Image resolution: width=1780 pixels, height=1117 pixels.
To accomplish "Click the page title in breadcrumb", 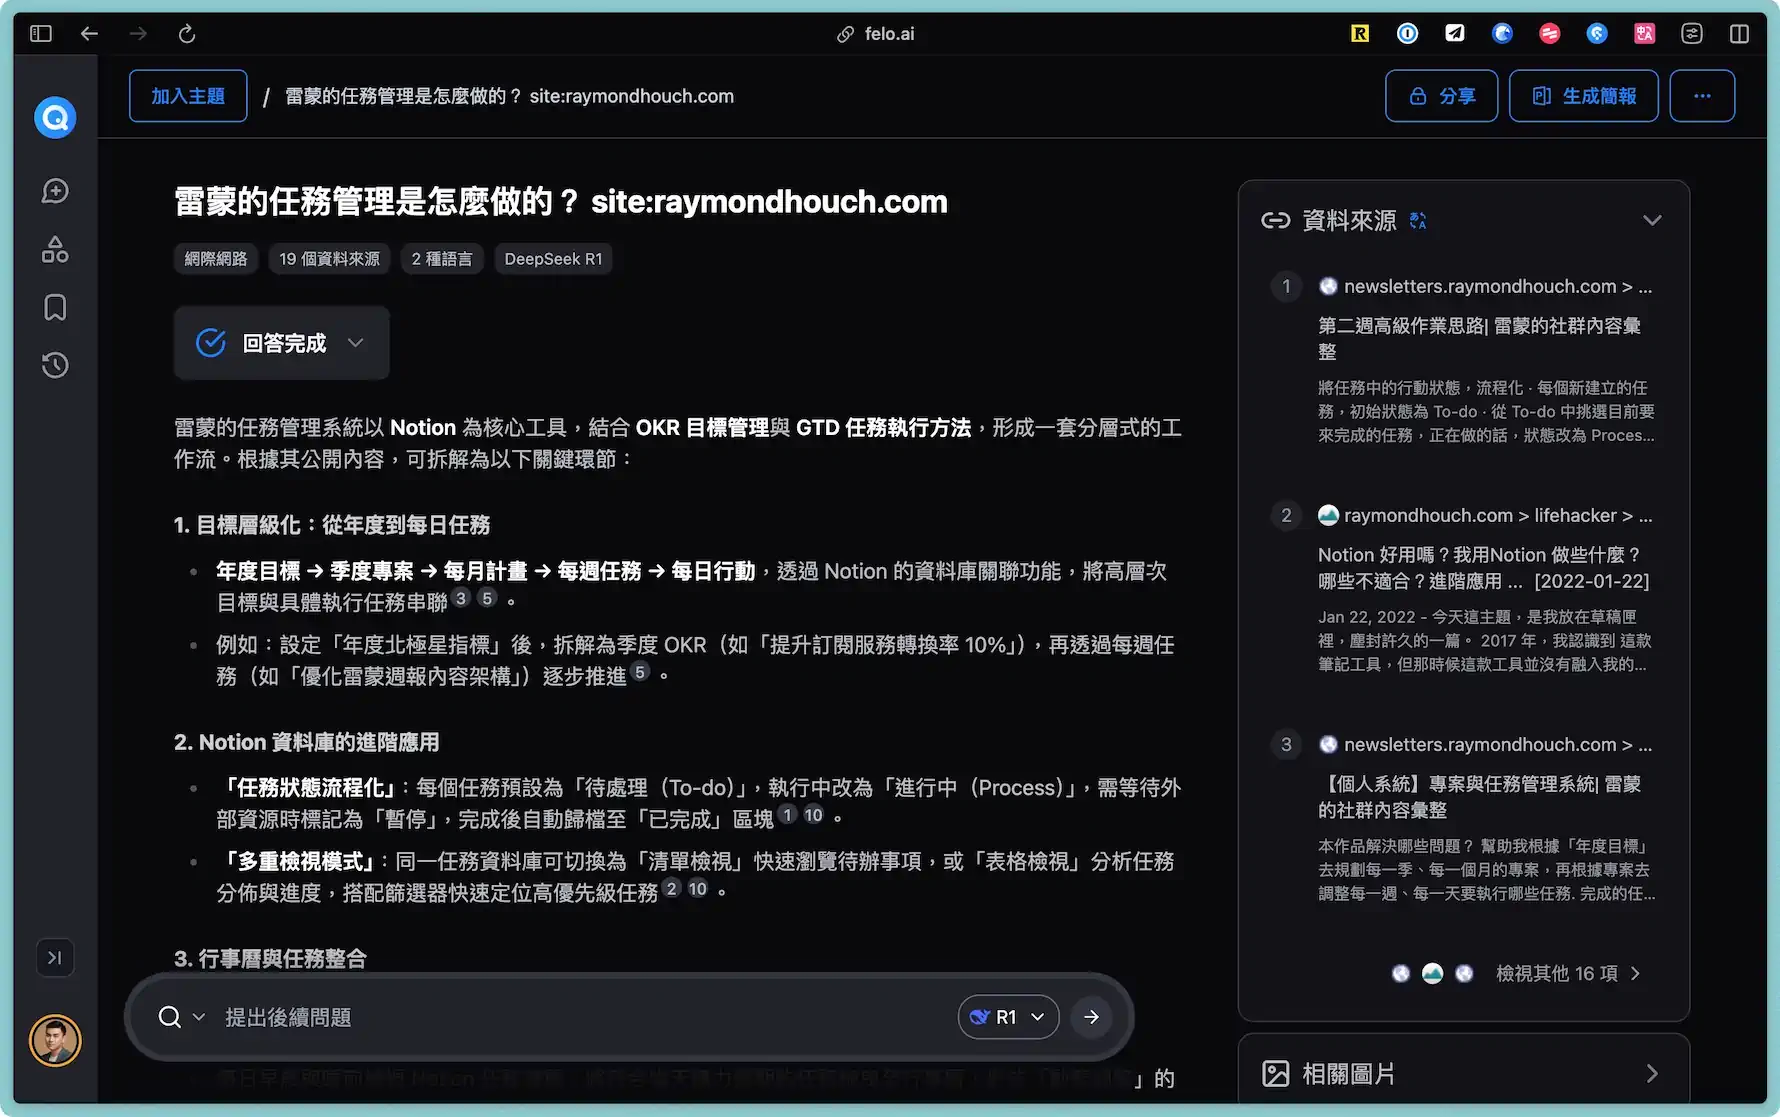I will 509,96.
